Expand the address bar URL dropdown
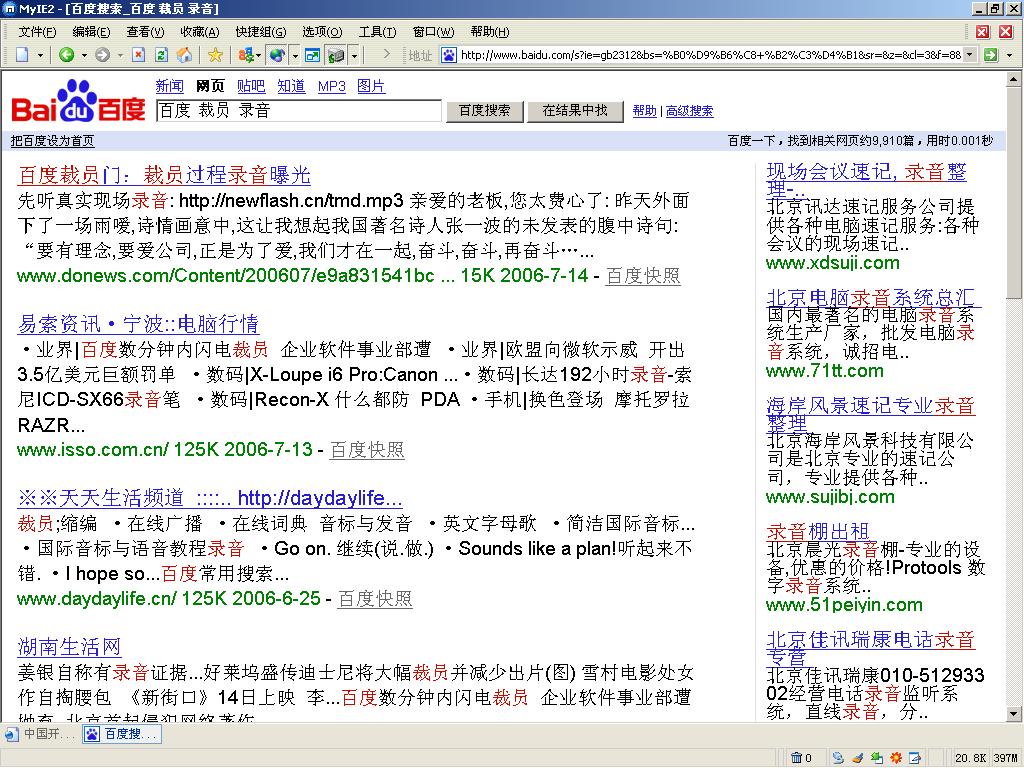The image size is (1024, 768). point(970,55)
